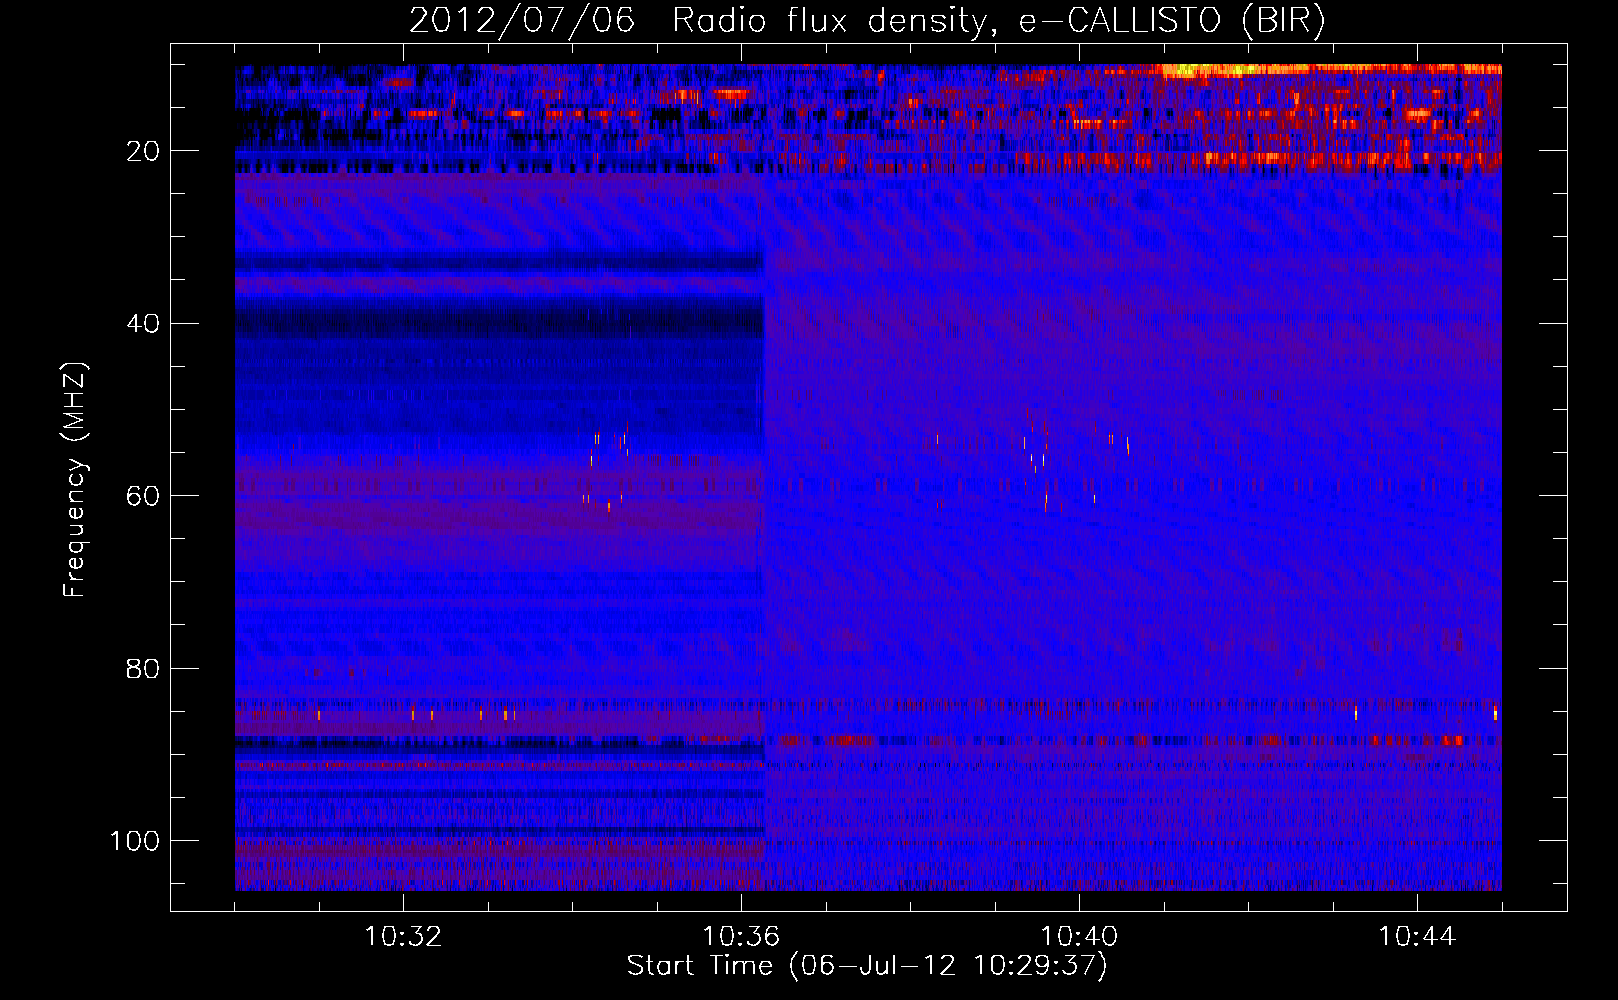Click the 100 frequency tick label

(135, 841)
